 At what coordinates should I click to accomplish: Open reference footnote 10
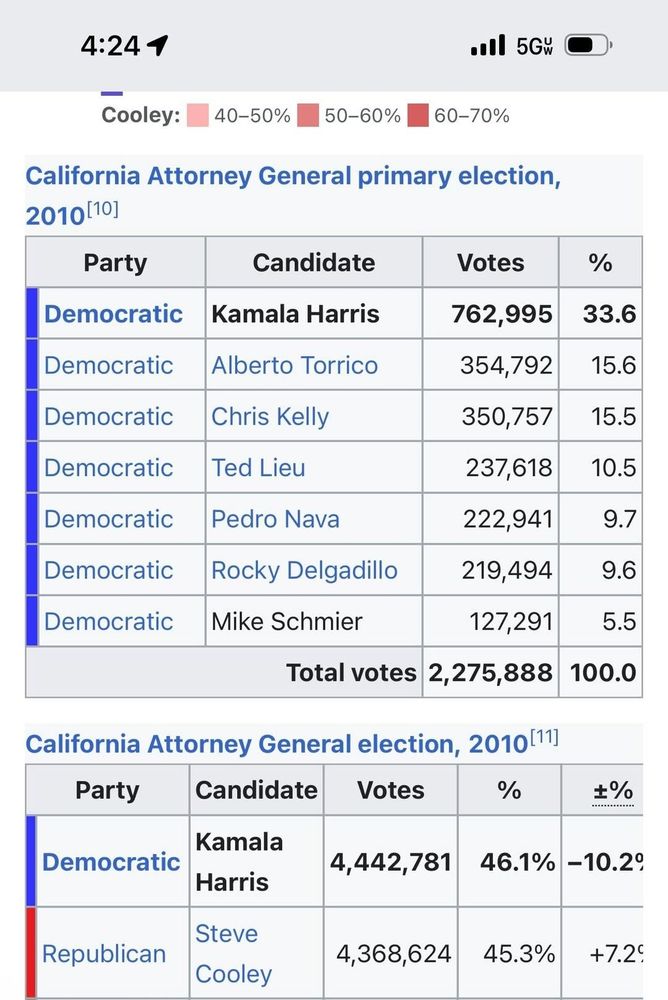point(102,209)
